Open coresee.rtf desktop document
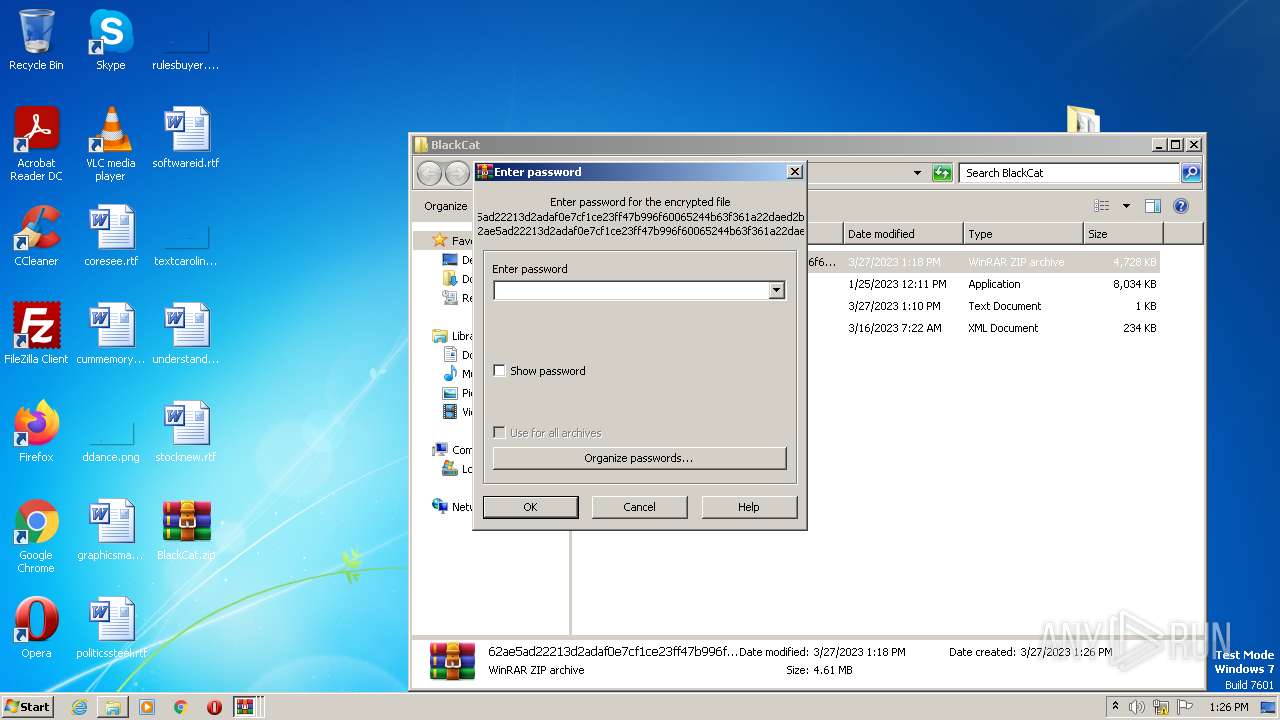Screen dimensions: 1280x720 pyautogui.click(x=110, y=236)
